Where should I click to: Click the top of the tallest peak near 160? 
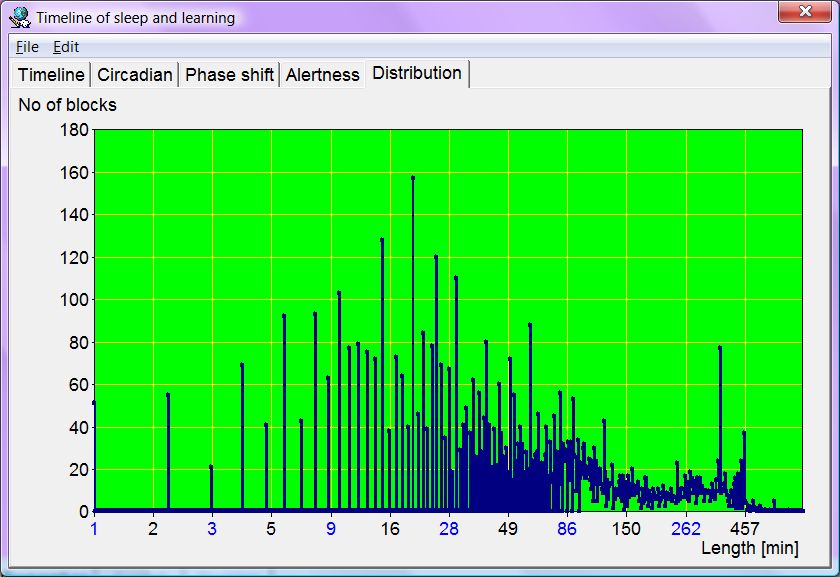[413, 178]
